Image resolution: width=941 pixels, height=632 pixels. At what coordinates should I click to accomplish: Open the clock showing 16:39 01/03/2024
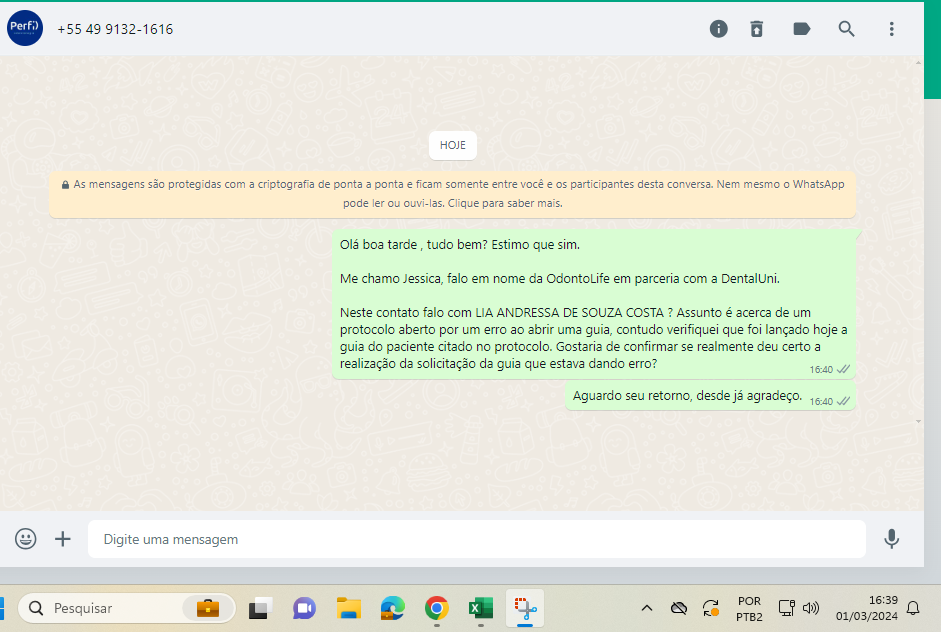point(867,608)
